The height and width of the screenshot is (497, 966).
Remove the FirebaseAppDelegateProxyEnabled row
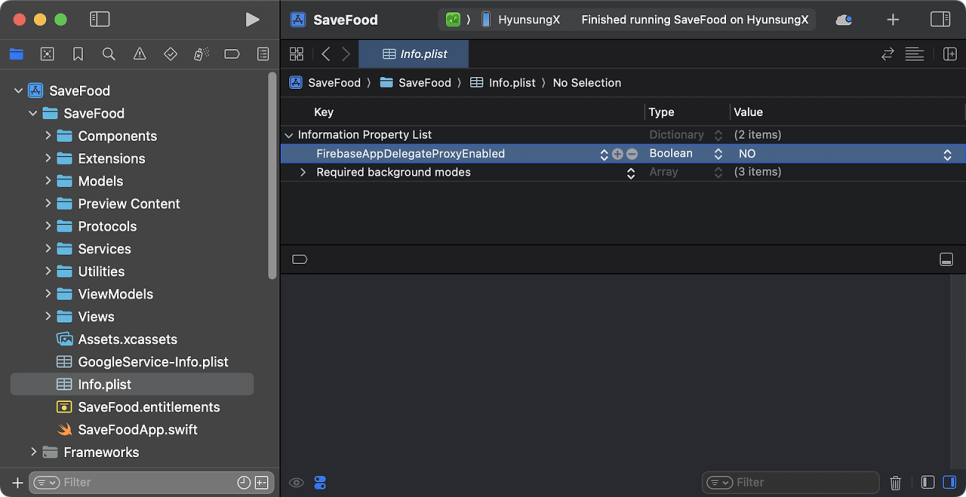[x=631, y=154]
